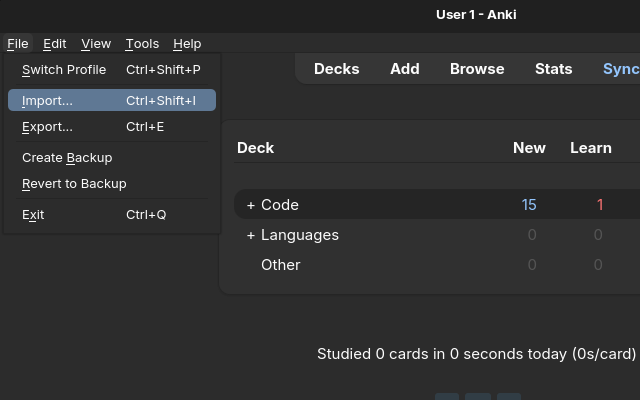The height and width of the screenshot is (400, 640).
Task: Select Create Backup option
Action: (67, 158)
